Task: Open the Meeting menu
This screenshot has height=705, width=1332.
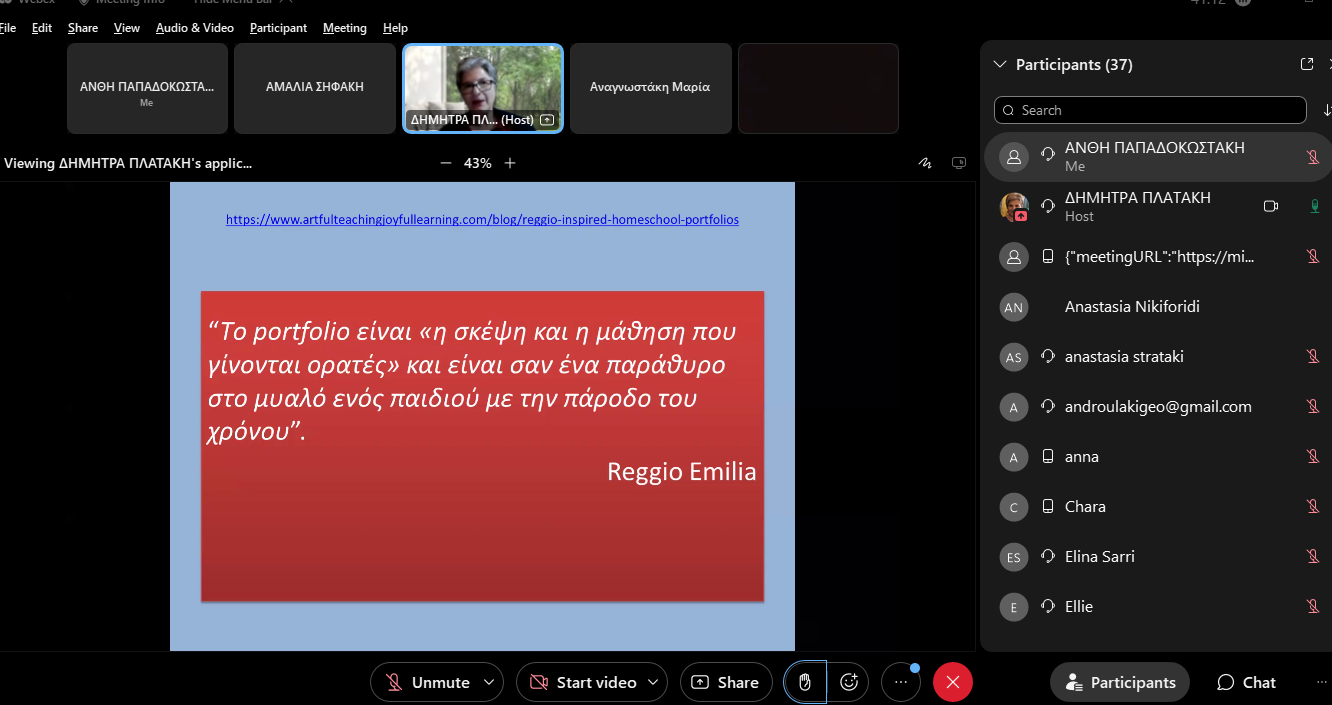Action: (x=344, y=28)
